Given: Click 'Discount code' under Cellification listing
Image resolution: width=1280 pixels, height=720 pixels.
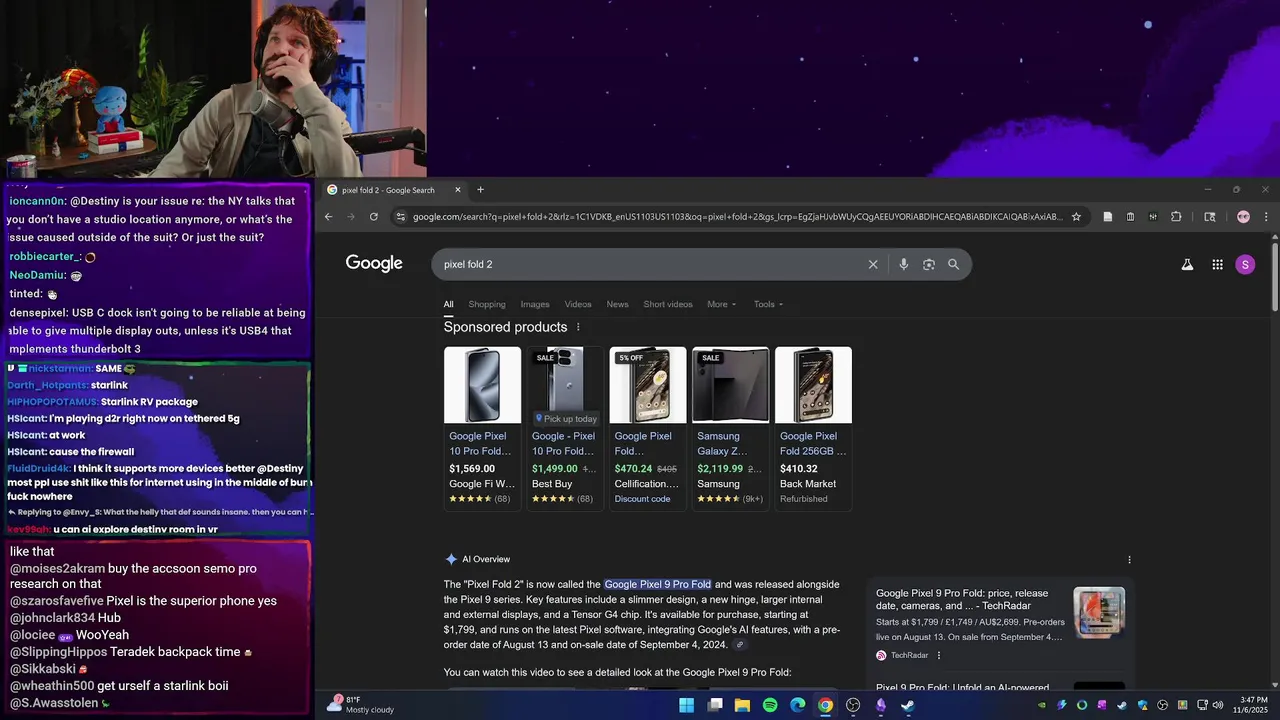Looking at the screenshot, I should point(642,499).
